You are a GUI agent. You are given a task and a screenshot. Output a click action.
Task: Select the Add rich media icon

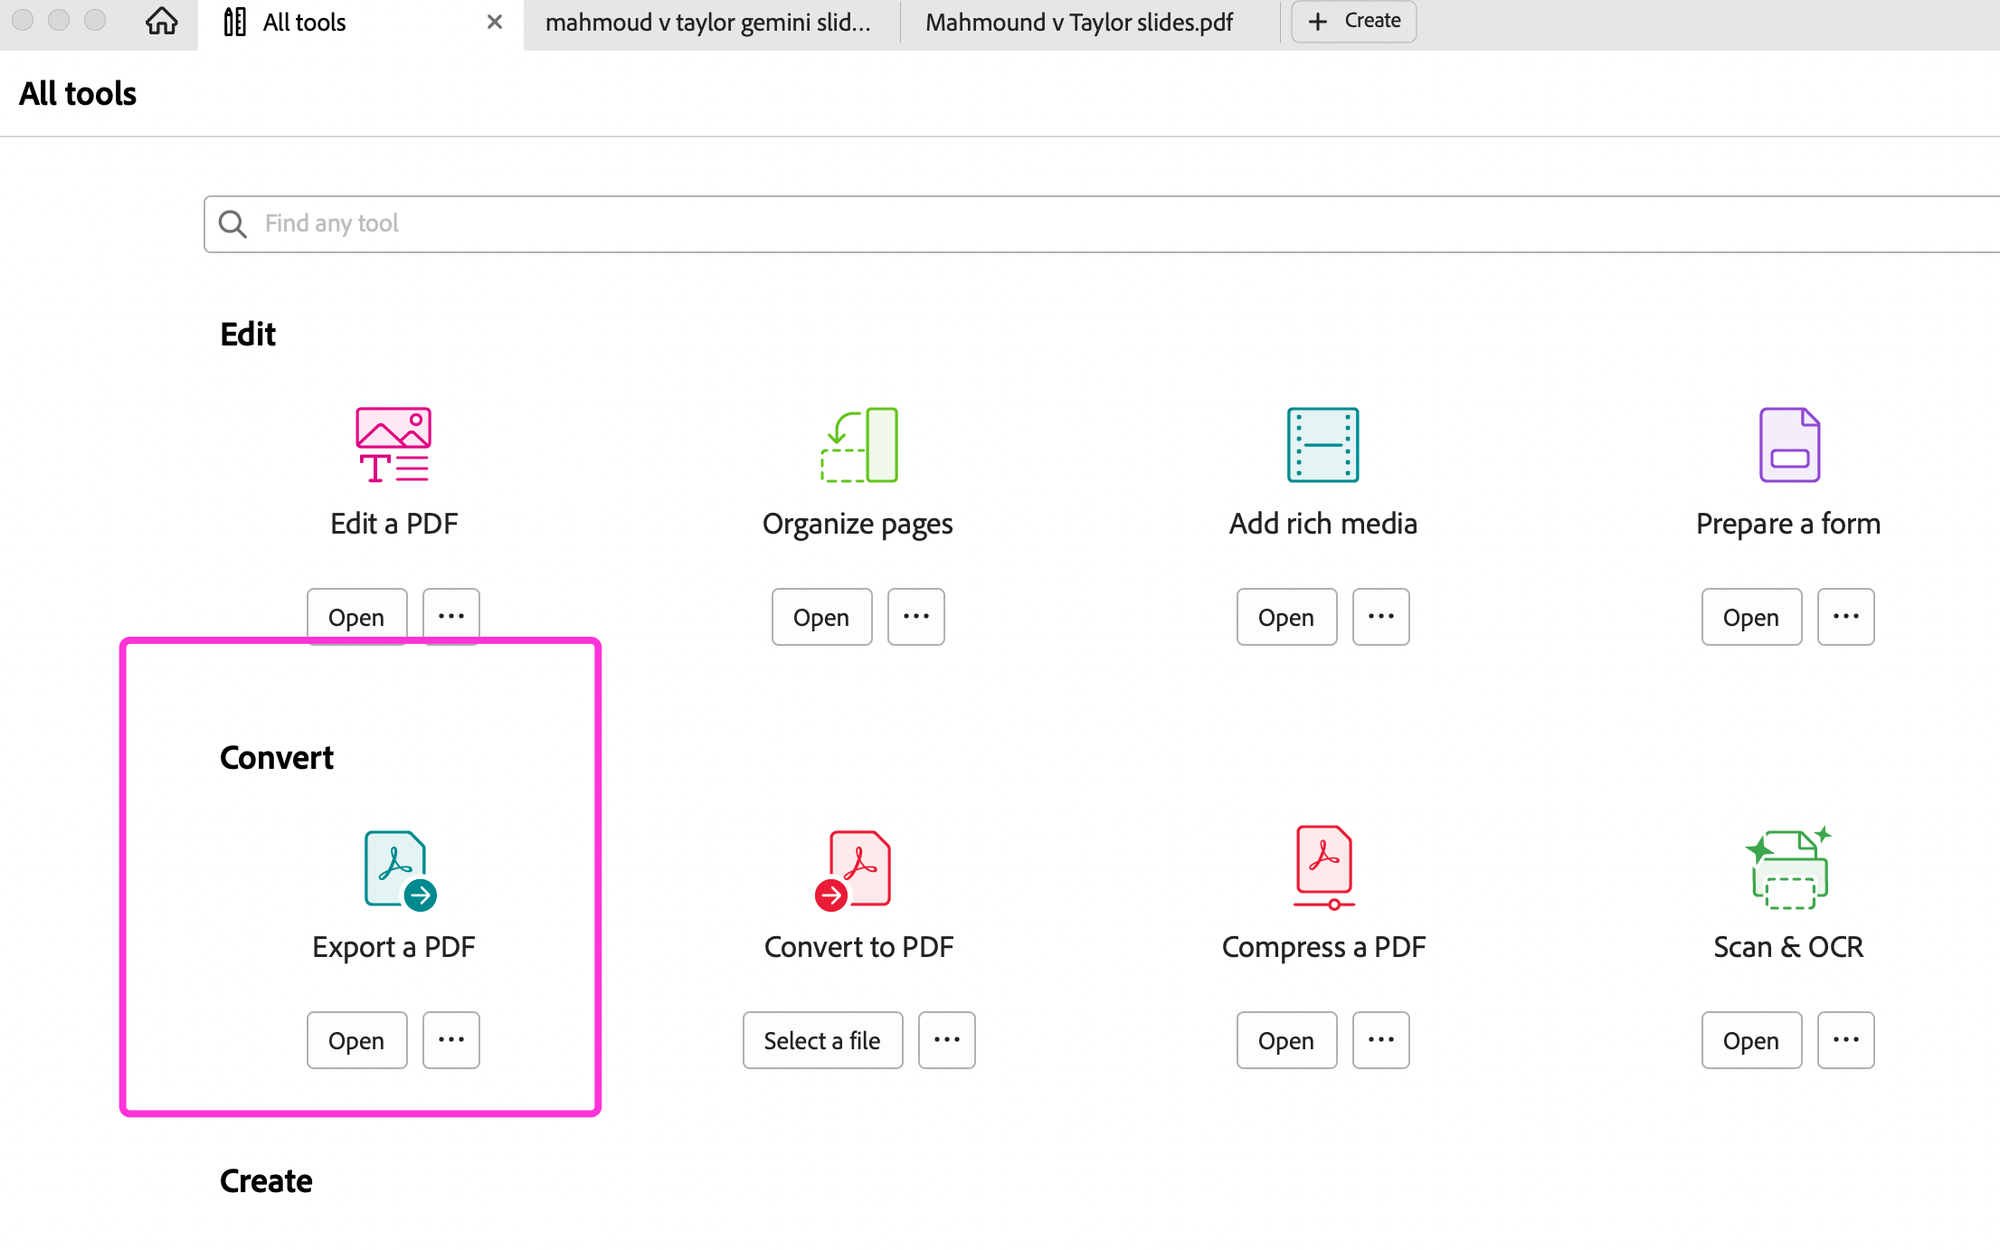[1322, 444]
